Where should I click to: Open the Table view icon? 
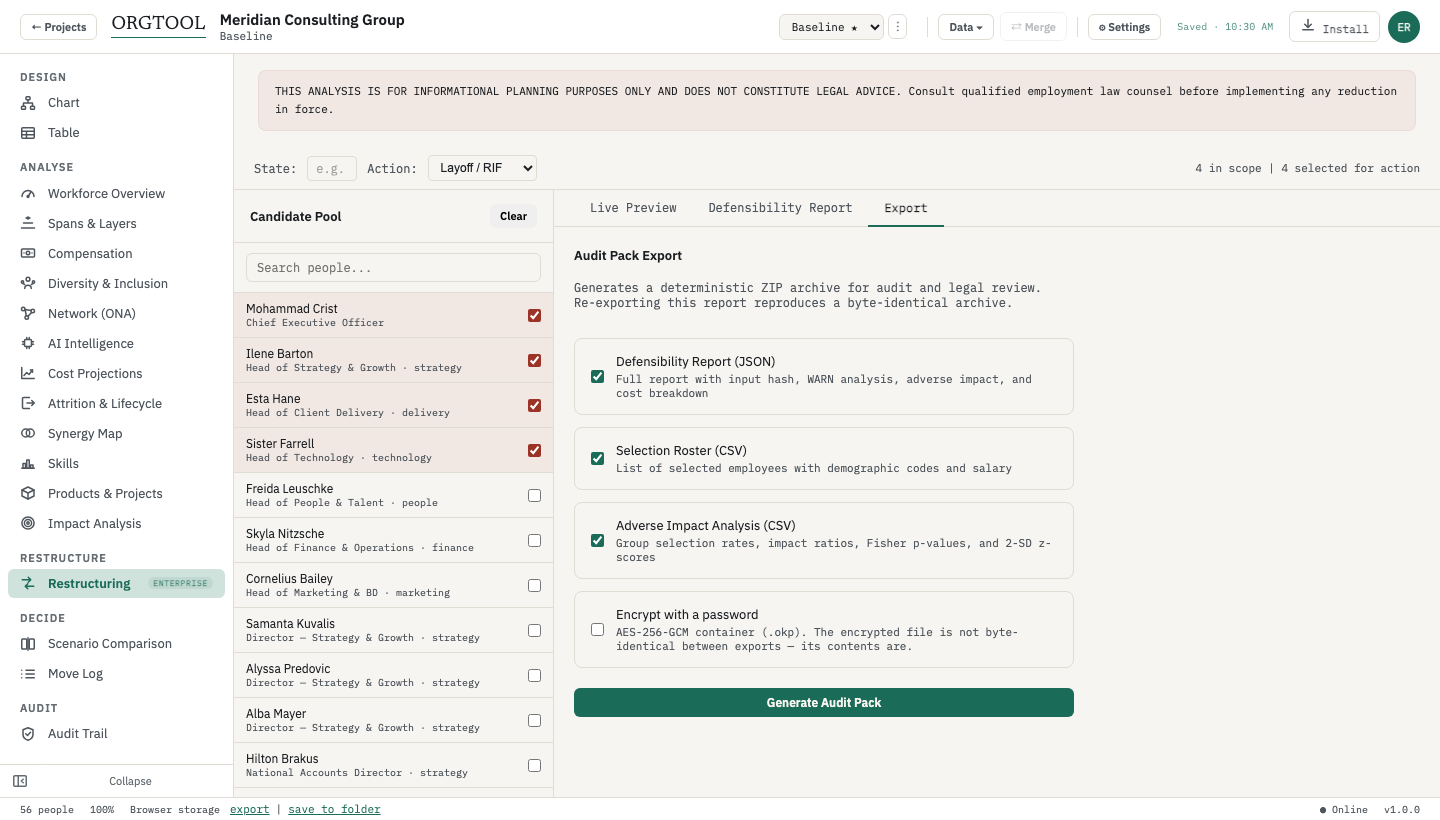28,133
